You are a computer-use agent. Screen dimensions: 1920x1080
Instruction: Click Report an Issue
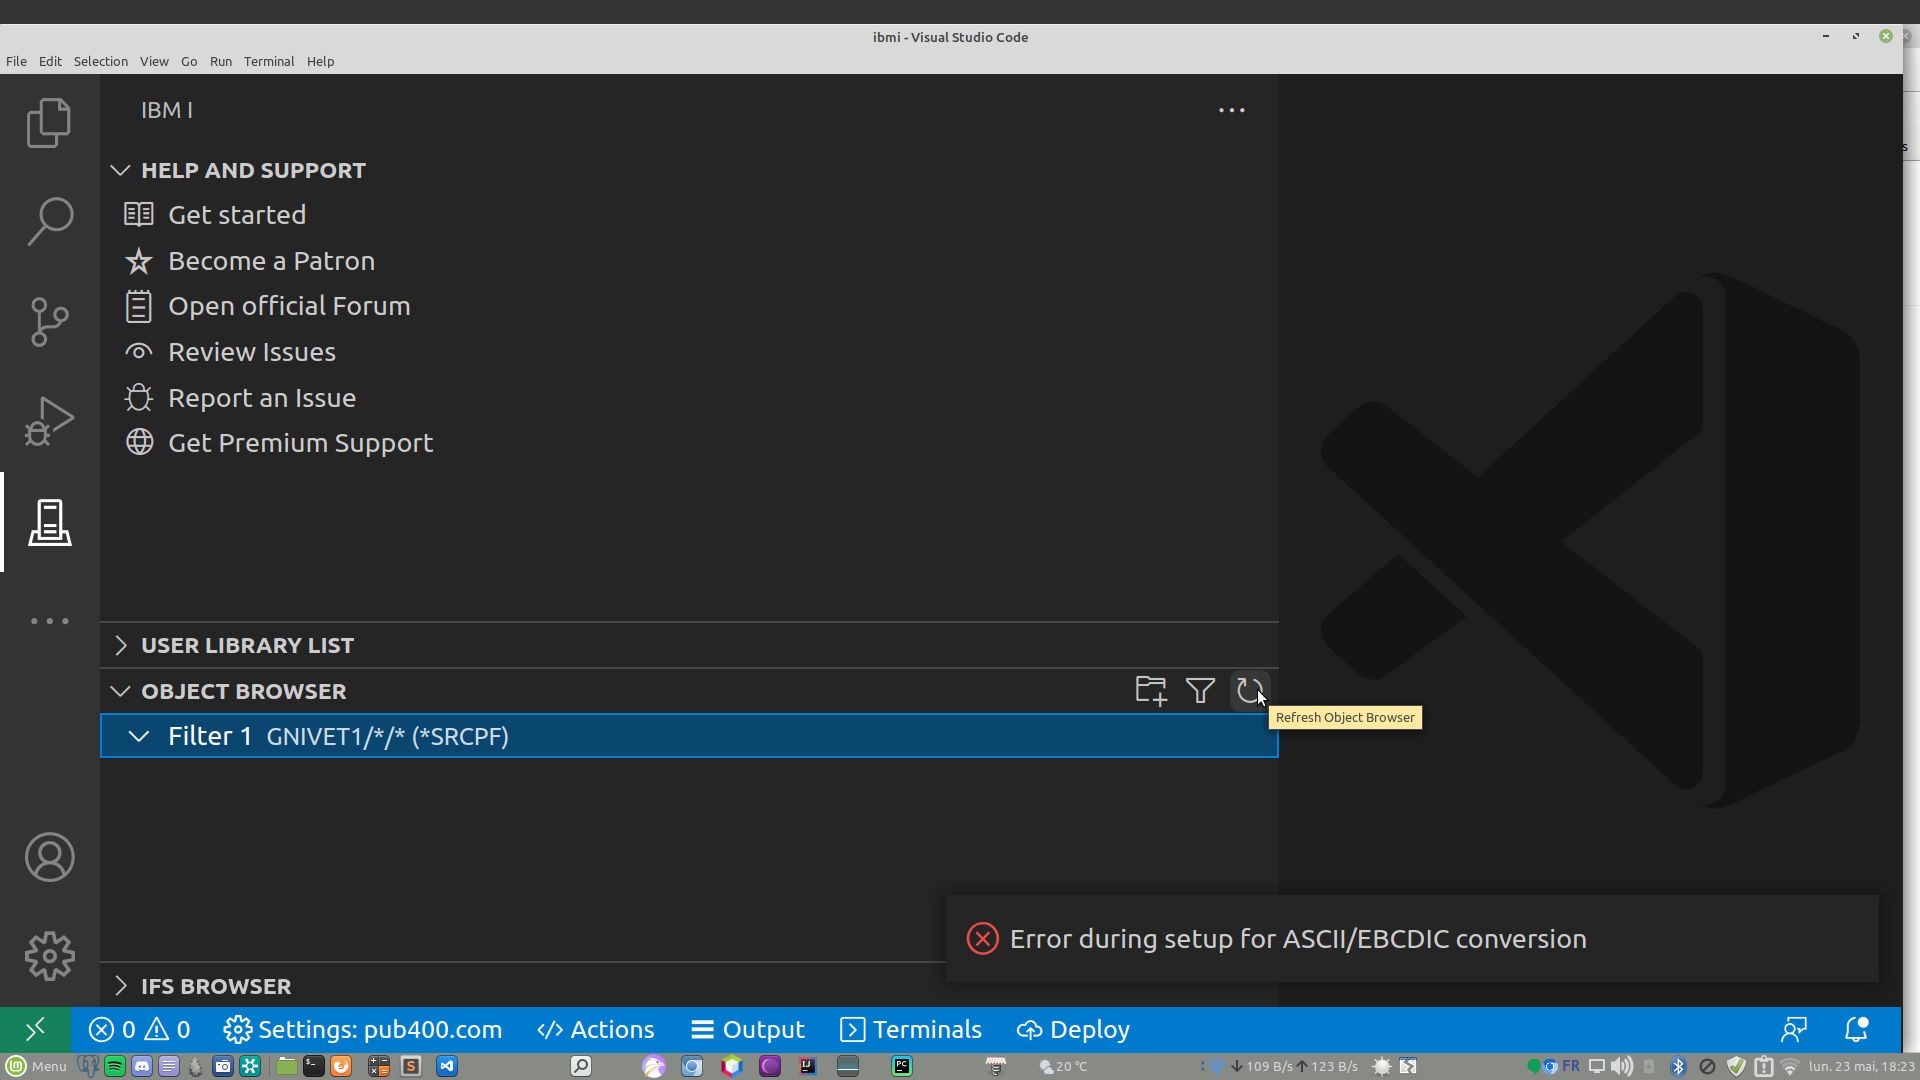pyautogui.click(x=262, y=397)
